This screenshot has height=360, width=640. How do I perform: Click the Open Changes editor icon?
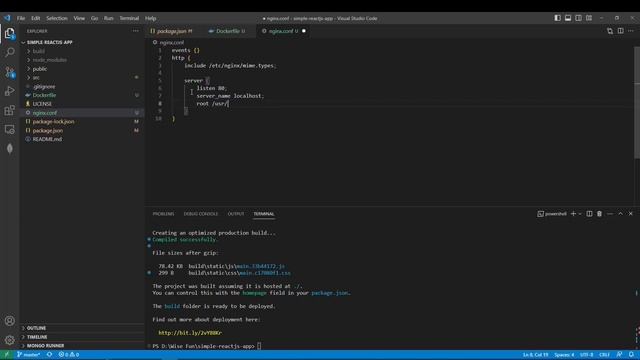[610, 31]
